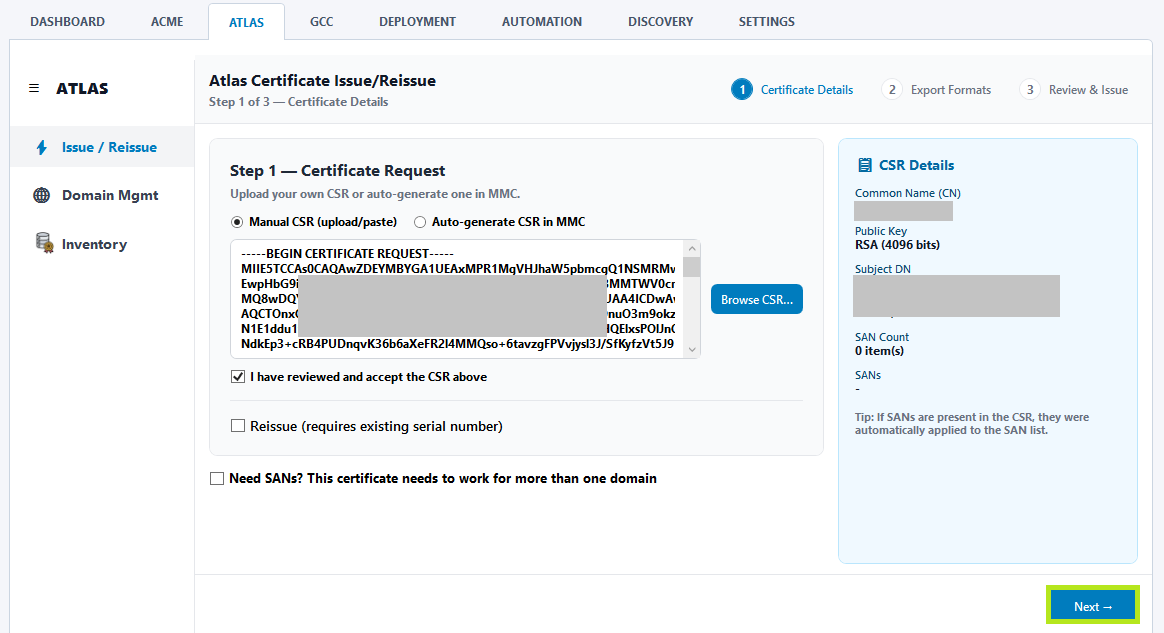Select Auto-generate CSR in MMC radio
Viewport: 1164px width, 633px height.
tap(419, 222)
